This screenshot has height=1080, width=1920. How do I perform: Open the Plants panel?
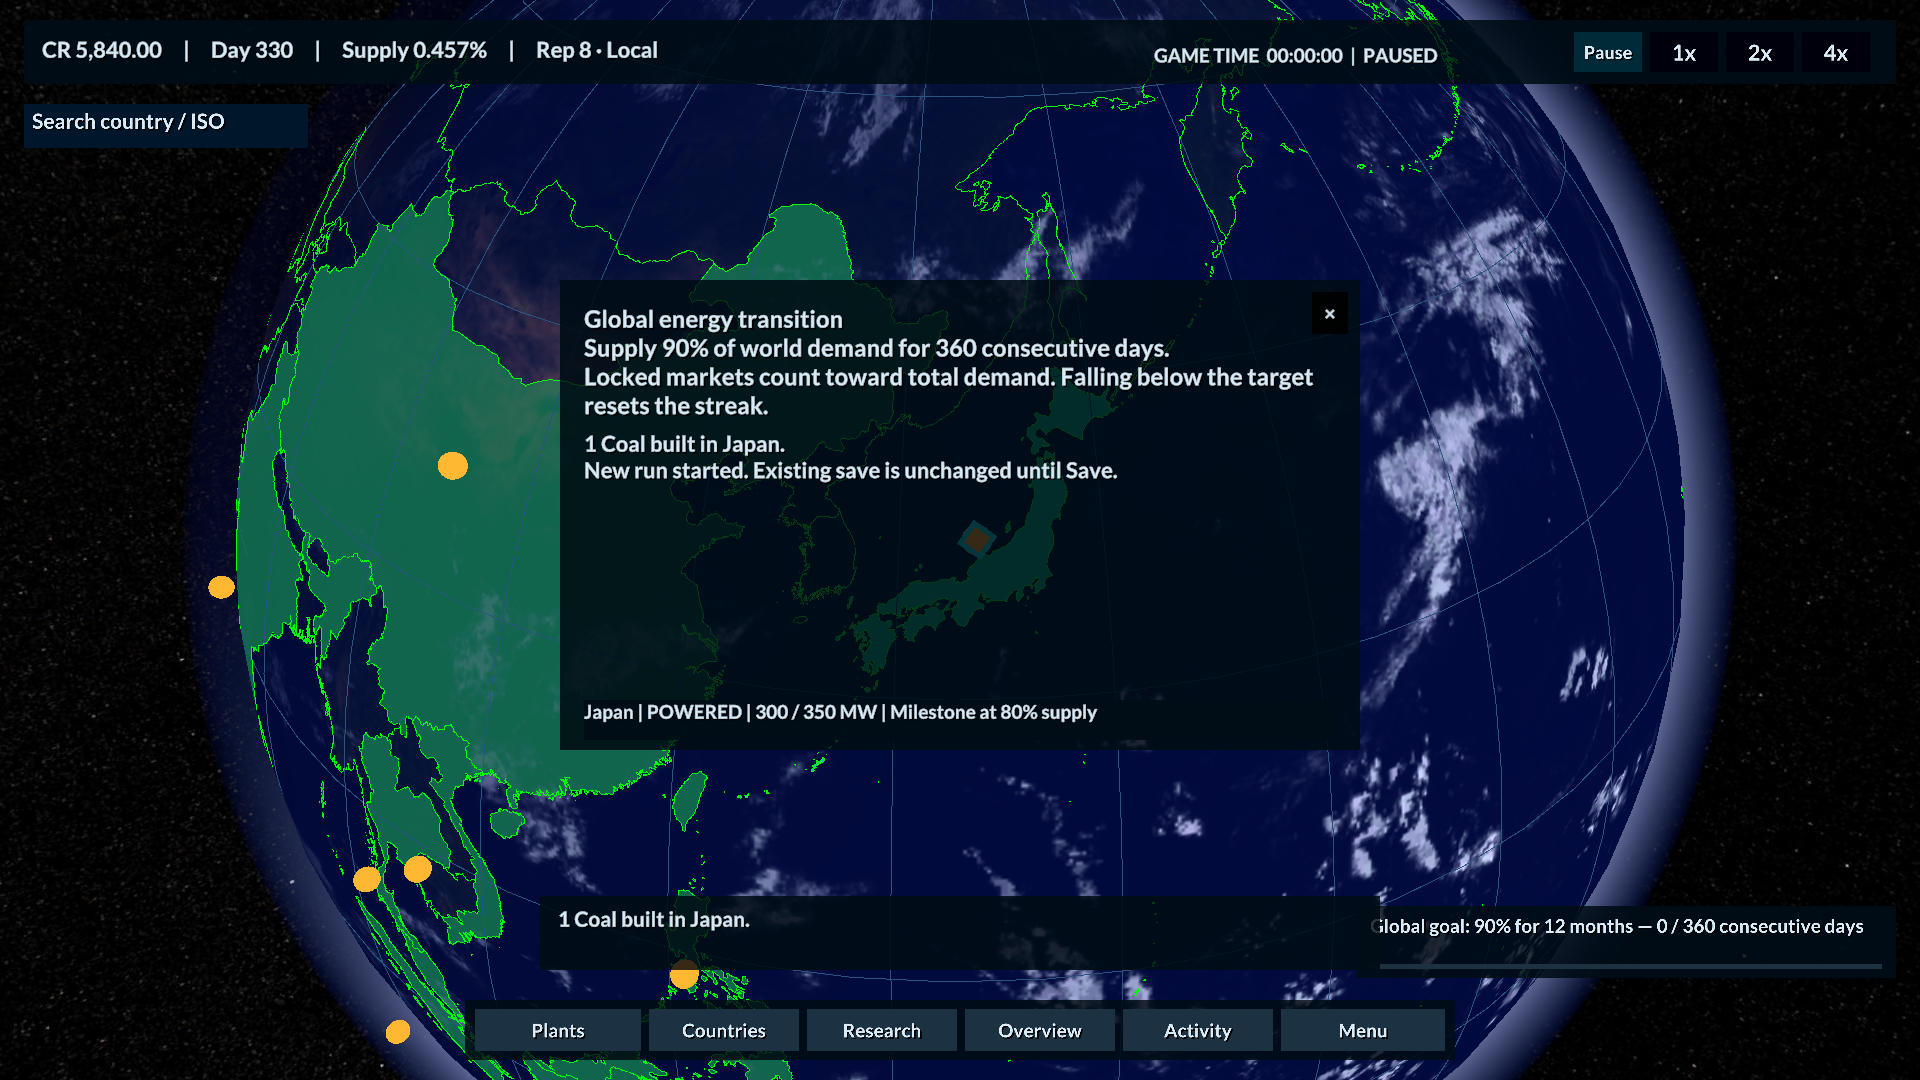pos(558,1030)
